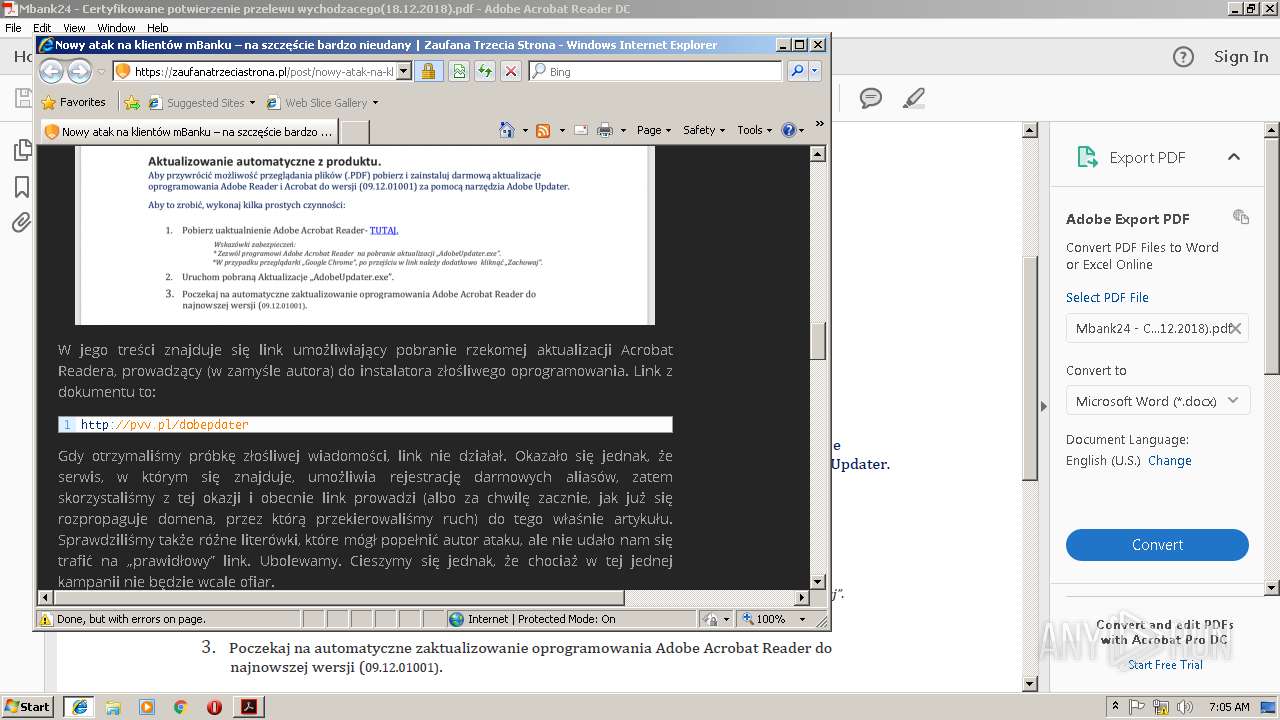Open the security lock report icon
Screen dimensions: 1280x720
pos(428,71)
